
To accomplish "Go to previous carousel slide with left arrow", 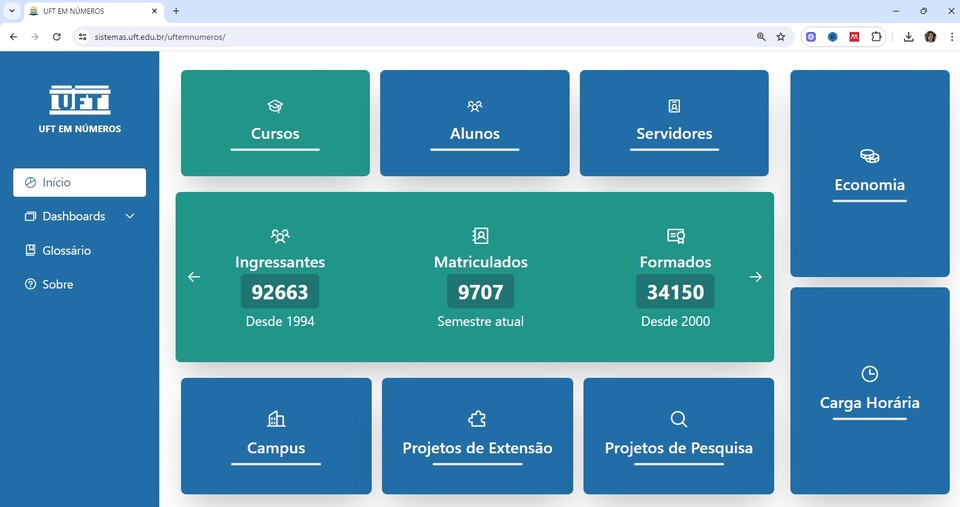I will pyautogui.click(x=194, y=277).
